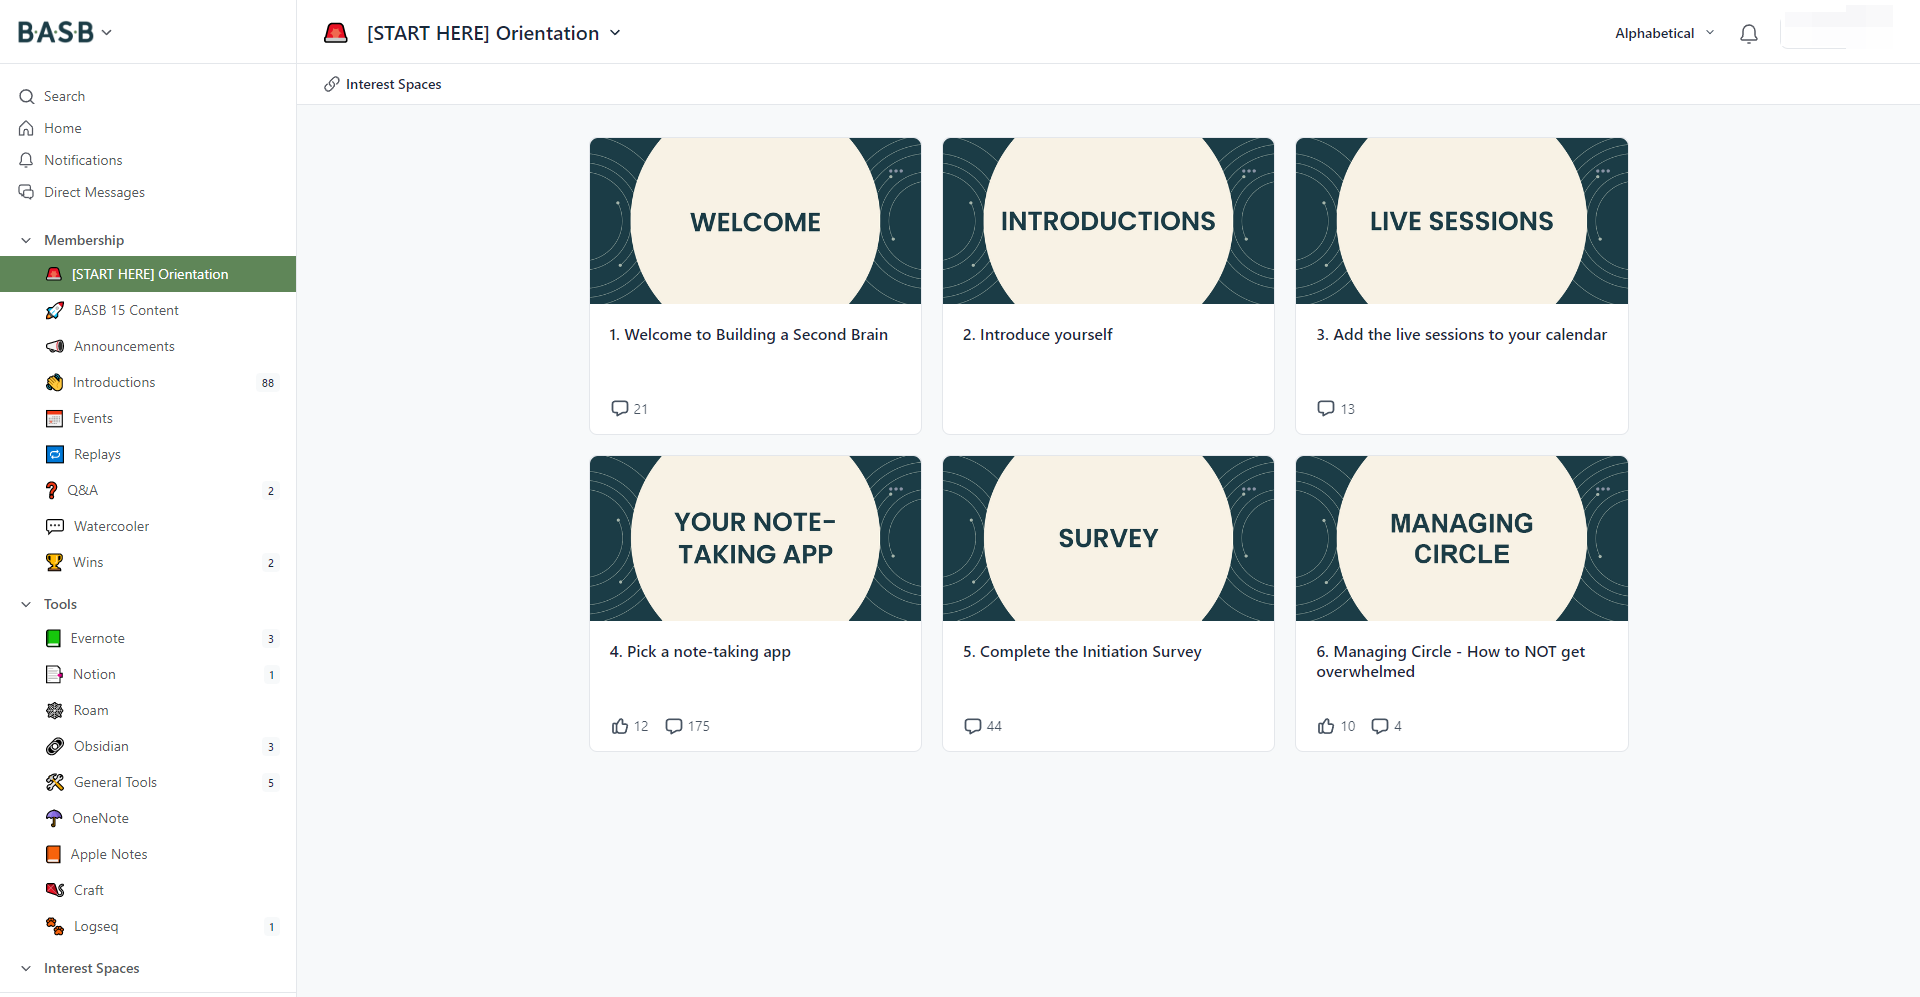
Task: Open the Introduce yourself post
Action: [1037, 335]
